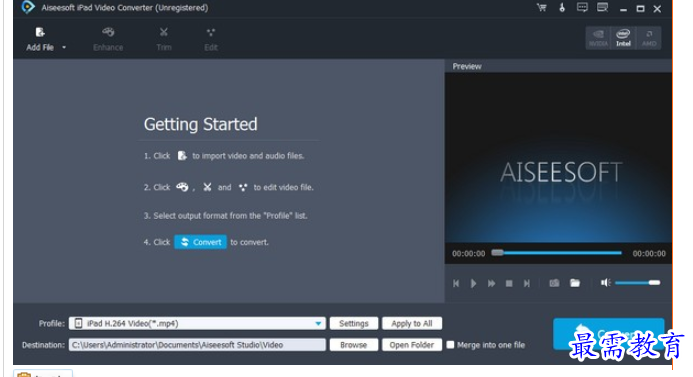Viewport: 693px width, 377px height.
Task: Click the register key icon
Action: 562,8
